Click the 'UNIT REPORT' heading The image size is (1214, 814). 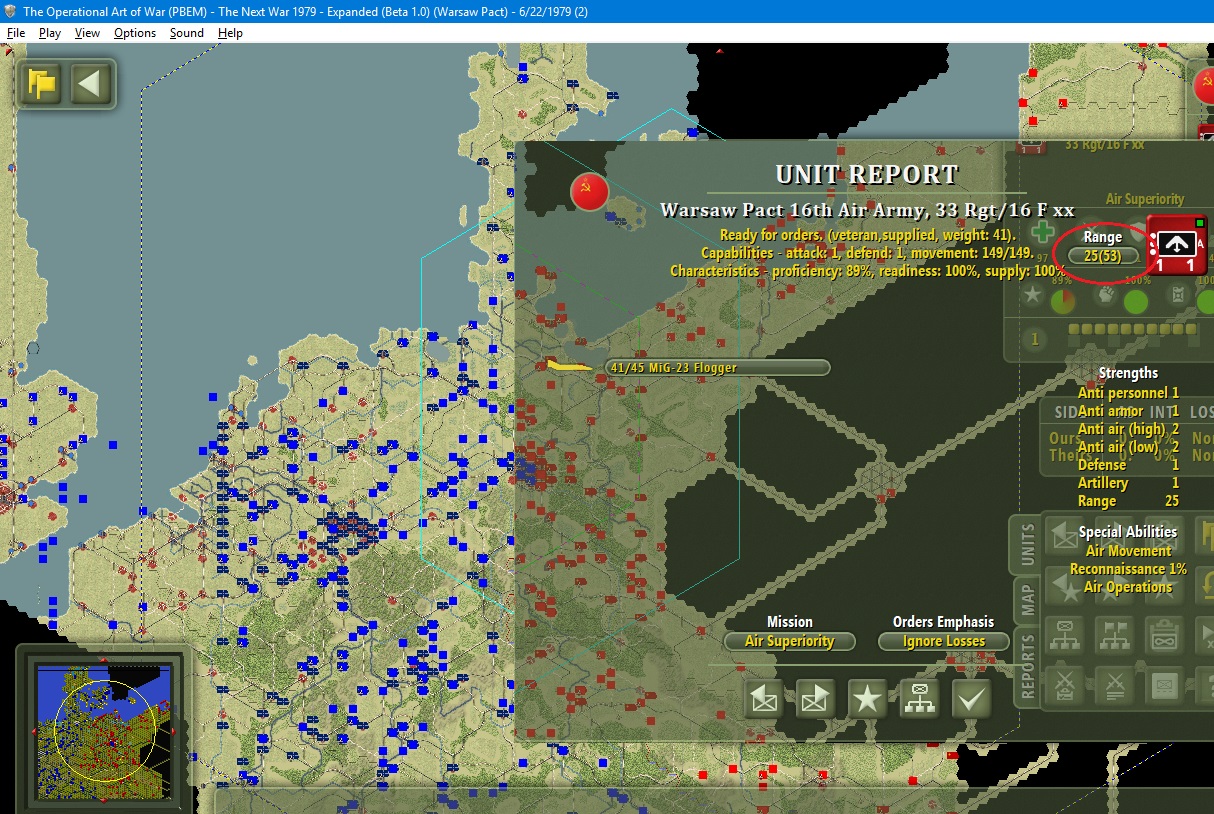(x=867, y=175)
